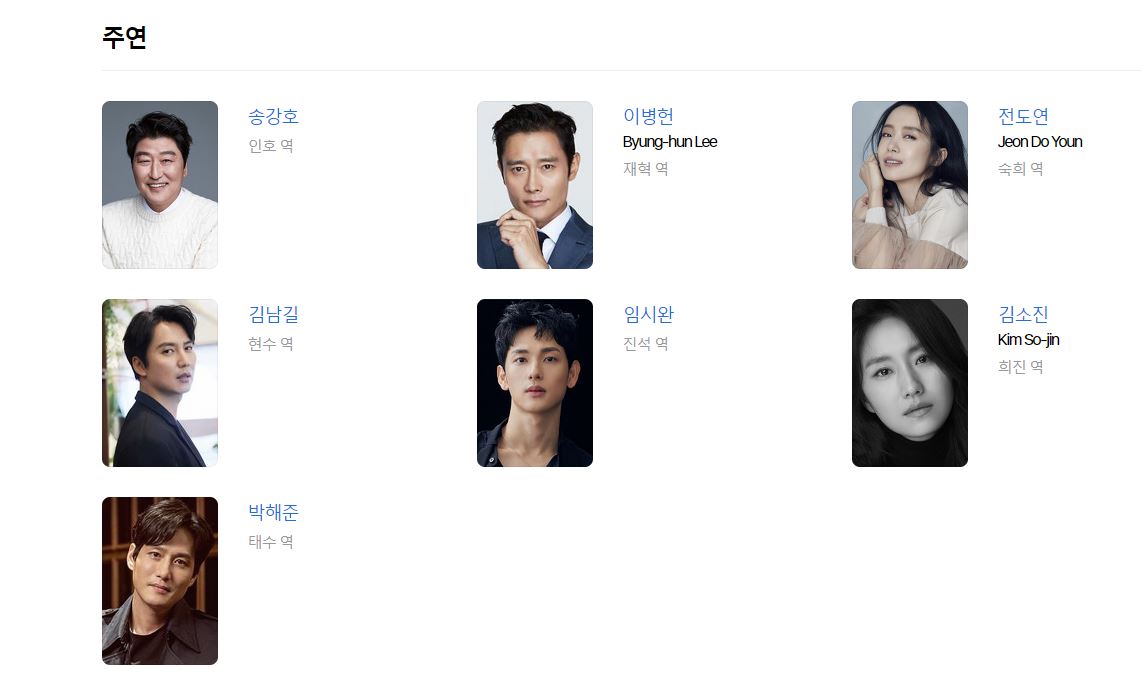Open the 이병헌 name link
This screenshot has height=700, width=1141.
pyautogui.click(x=648, y=116)
